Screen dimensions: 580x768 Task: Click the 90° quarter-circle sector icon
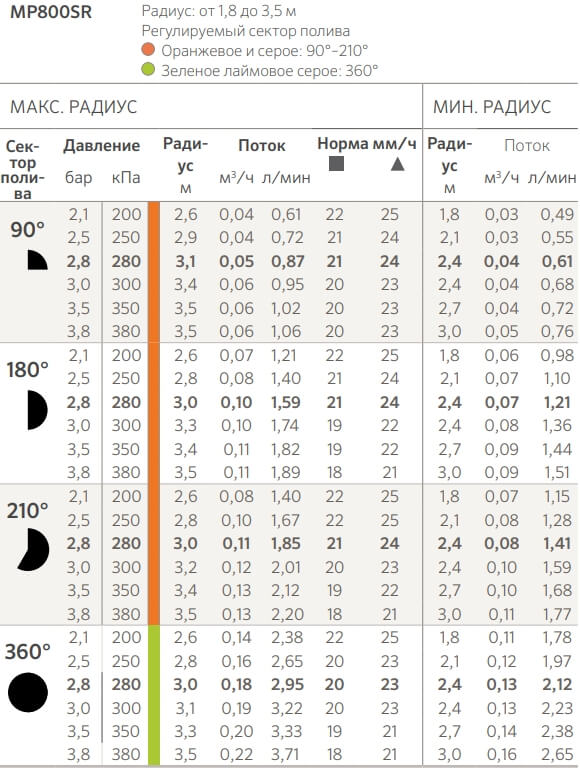(37, 260)
